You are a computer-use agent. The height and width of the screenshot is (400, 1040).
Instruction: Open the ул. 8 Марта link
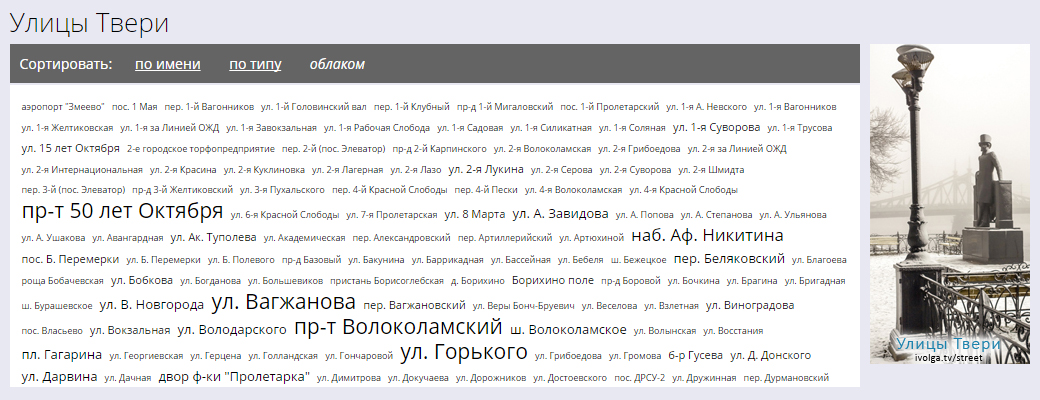click(x=474, y=214)
